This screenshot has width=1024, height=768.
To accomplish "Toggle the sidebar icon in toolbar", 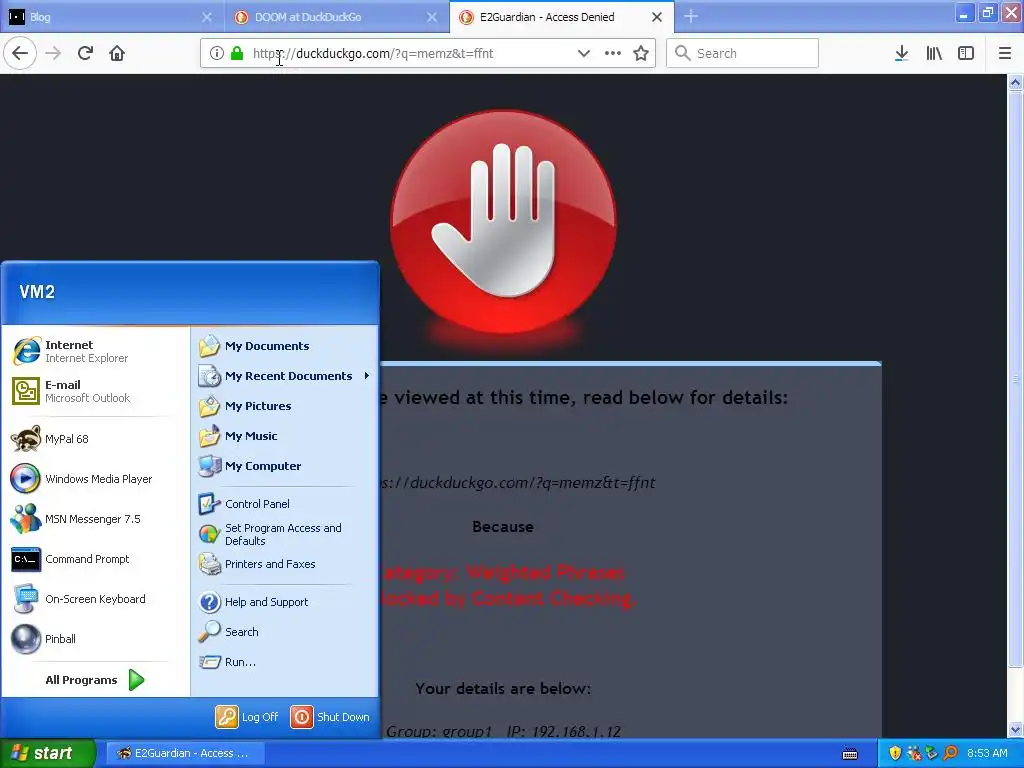I will click(966, 53).
